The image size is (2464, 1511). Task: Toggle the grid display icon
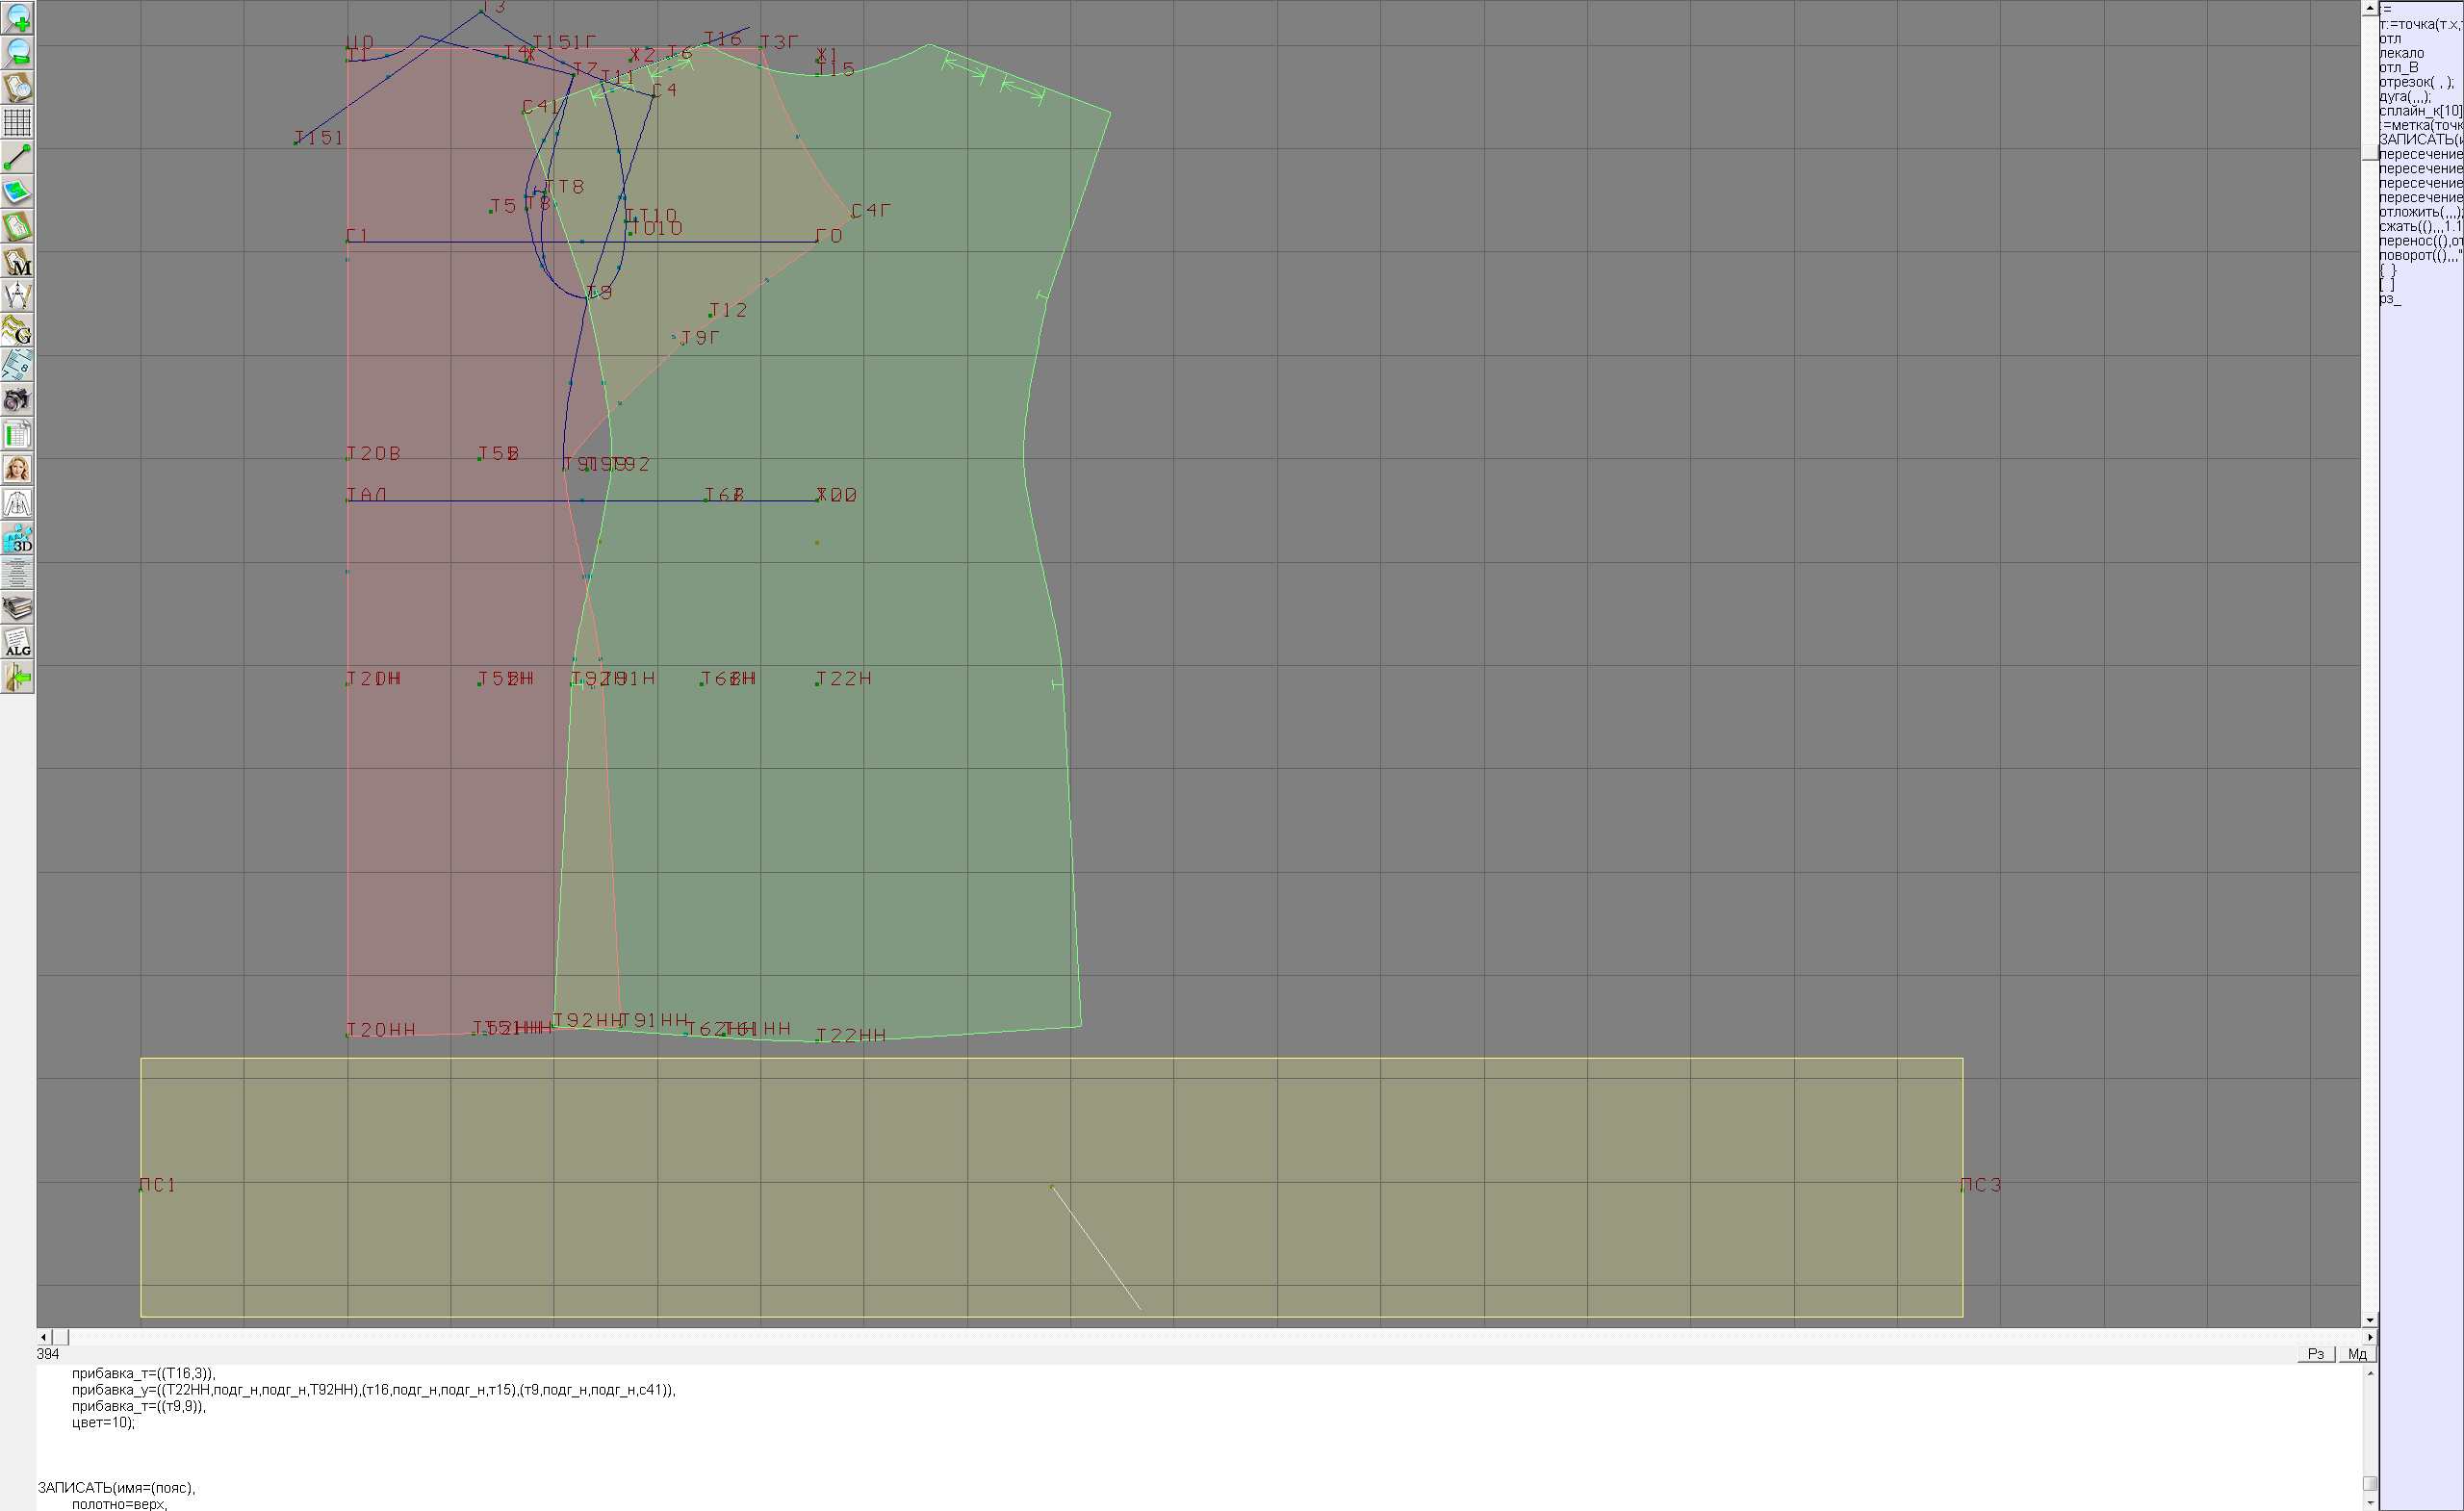(x=17, y=122)
